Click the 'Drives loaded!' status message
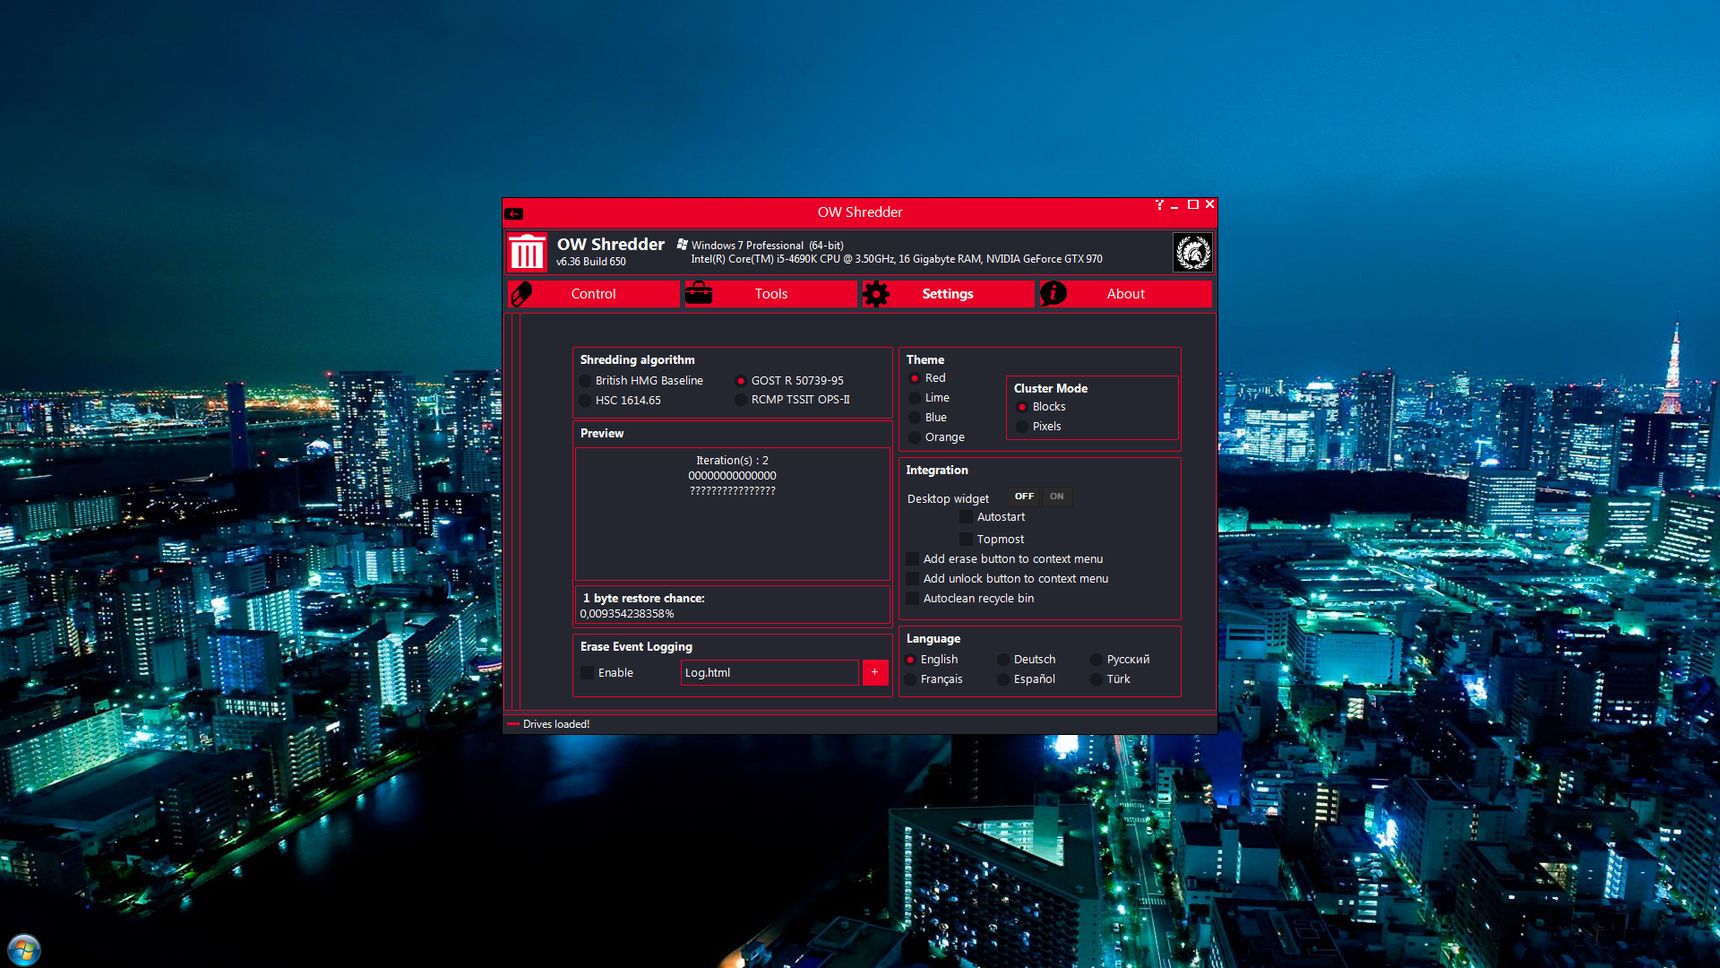 (x=556, y=724)
